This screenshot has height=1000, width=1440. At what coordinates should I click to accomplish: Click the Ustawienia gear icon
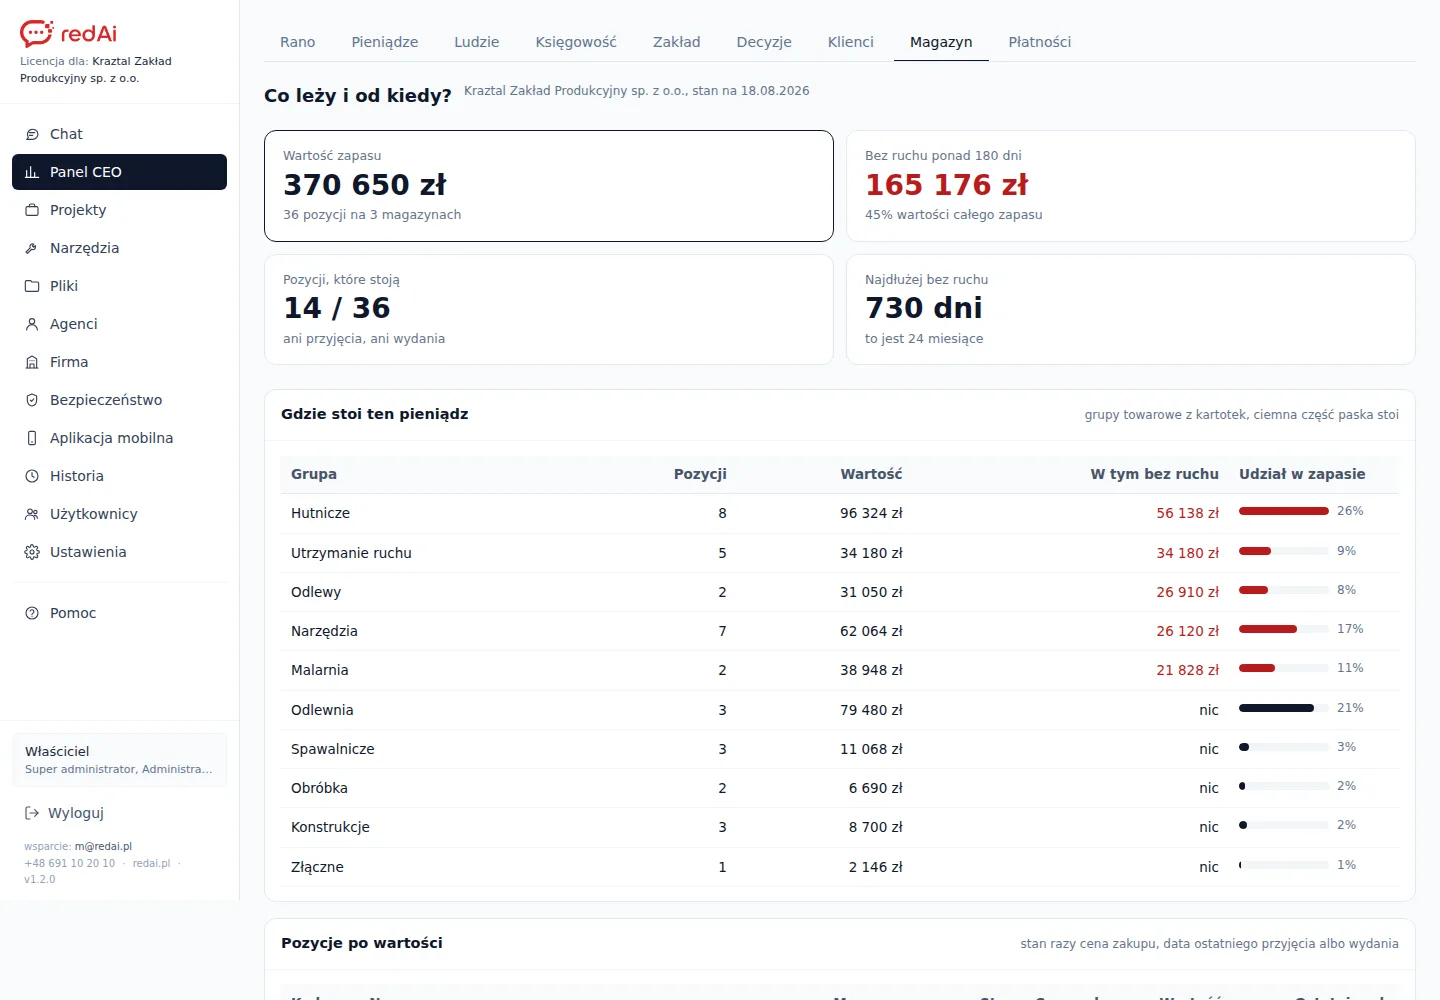32,552
